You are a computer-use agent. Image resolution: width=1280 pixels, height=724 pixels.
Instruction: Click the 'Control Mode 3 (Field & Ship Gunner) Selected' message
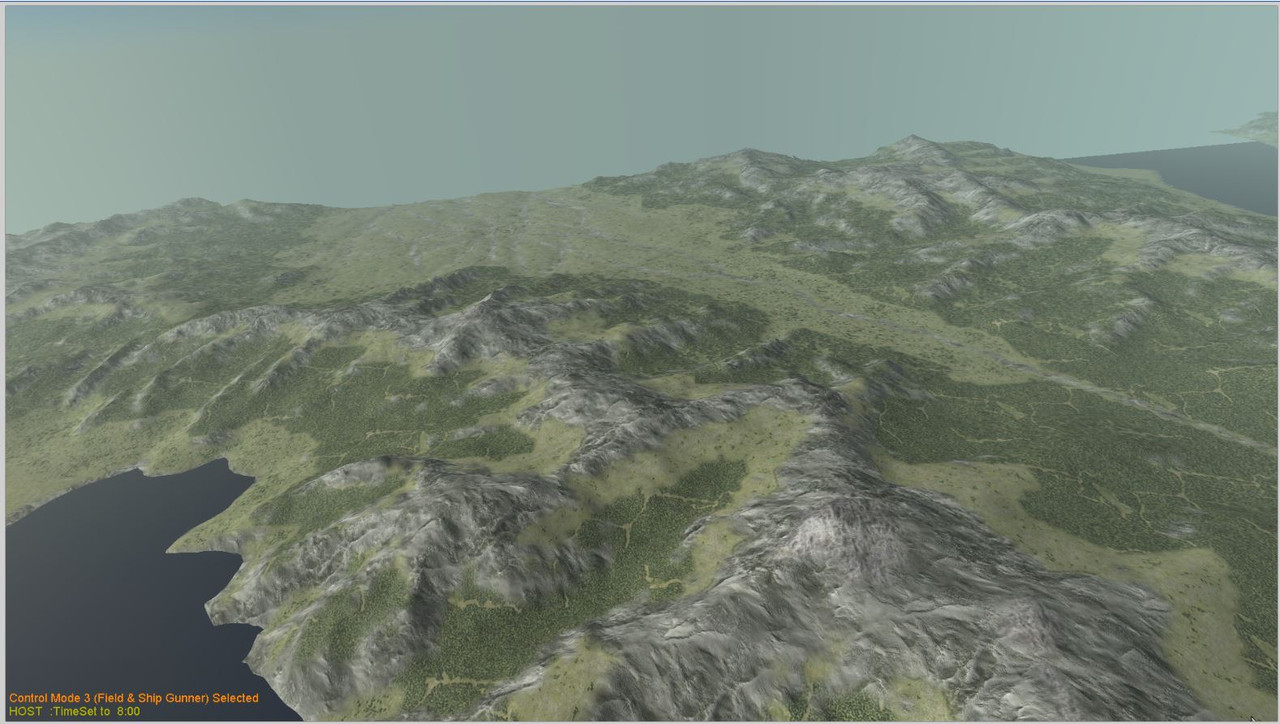point(134,698)
